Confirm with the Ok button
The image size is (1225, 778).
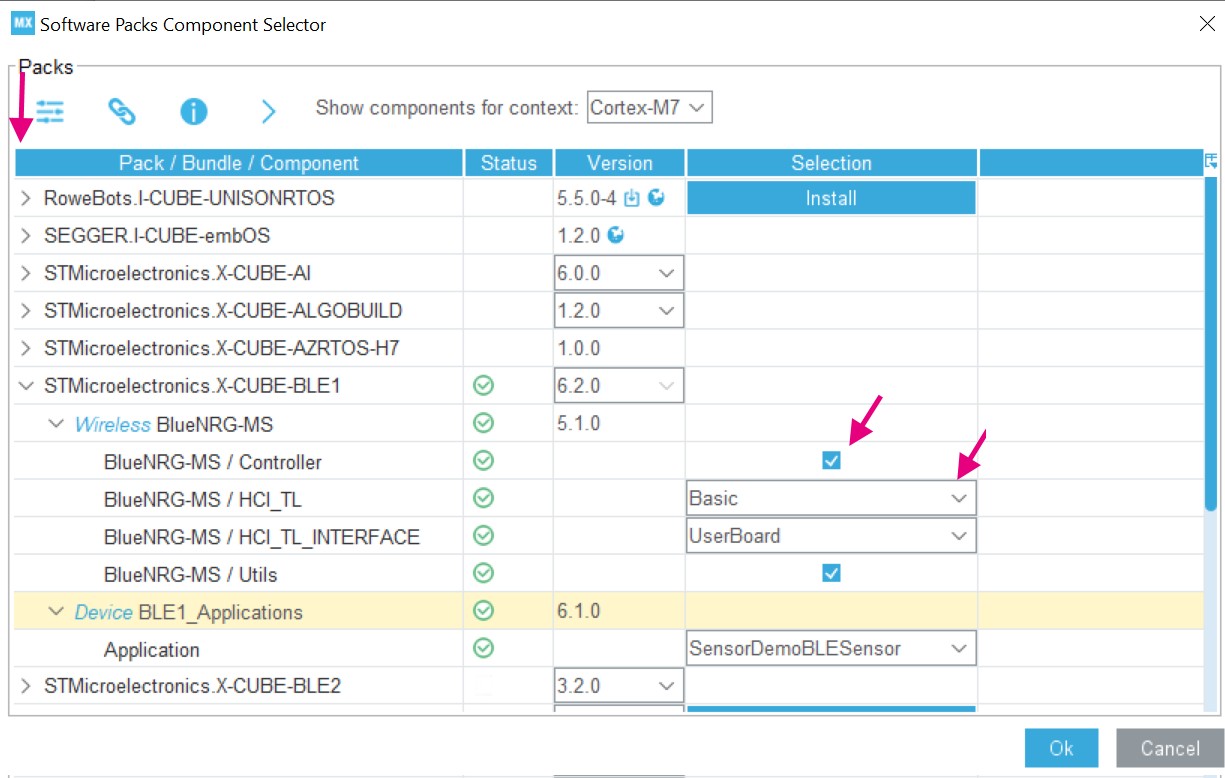coord(1062,748)
